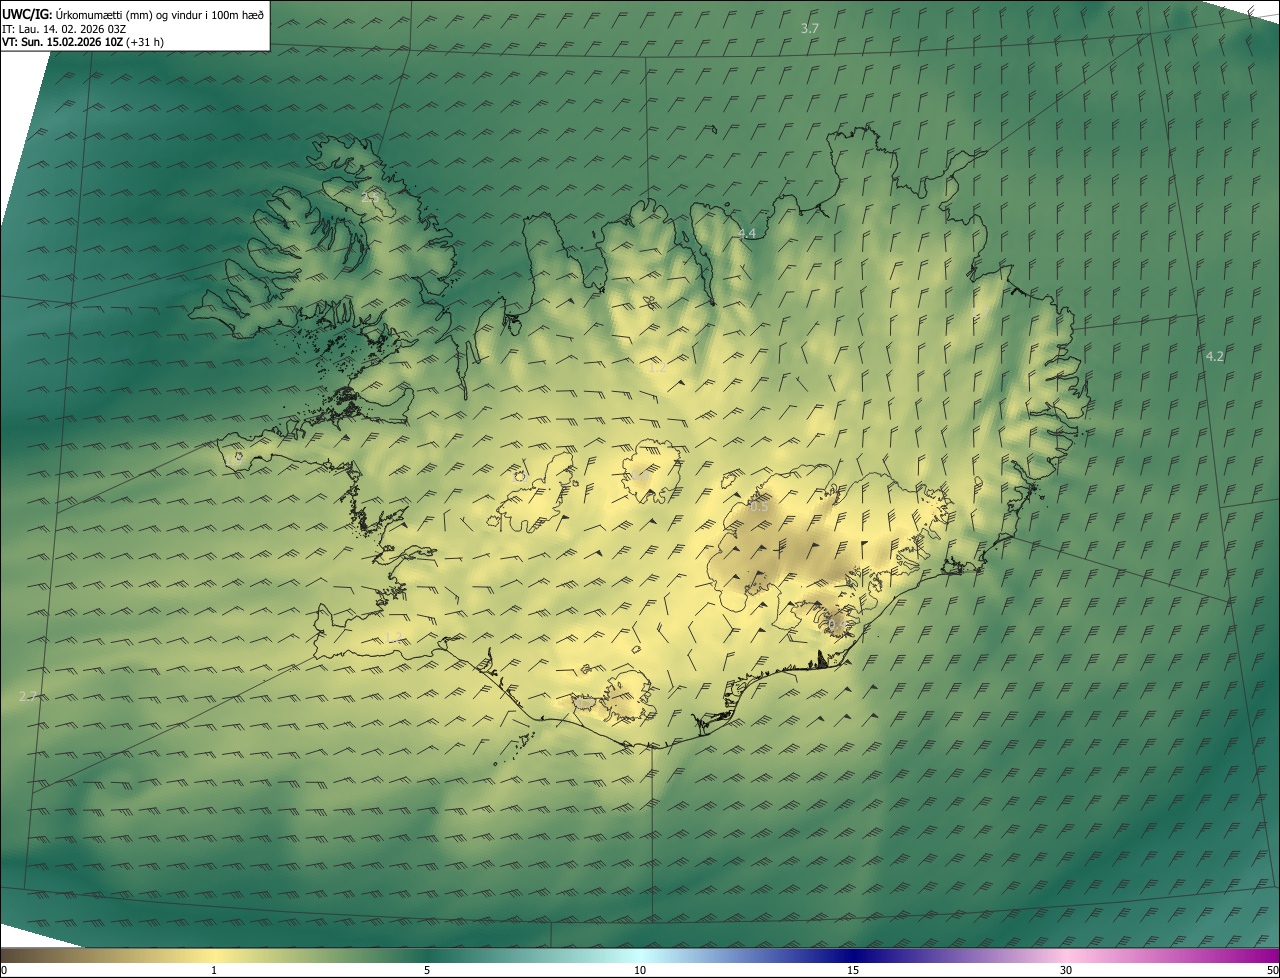Click the 4.2 value label over the sea
The width and height of the screenshot is (1280, 978).
pos(1214,356)
